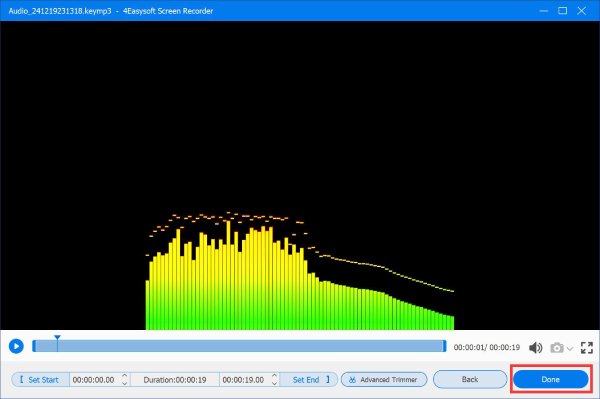Click the middle of the trim timeline bar

239,346
